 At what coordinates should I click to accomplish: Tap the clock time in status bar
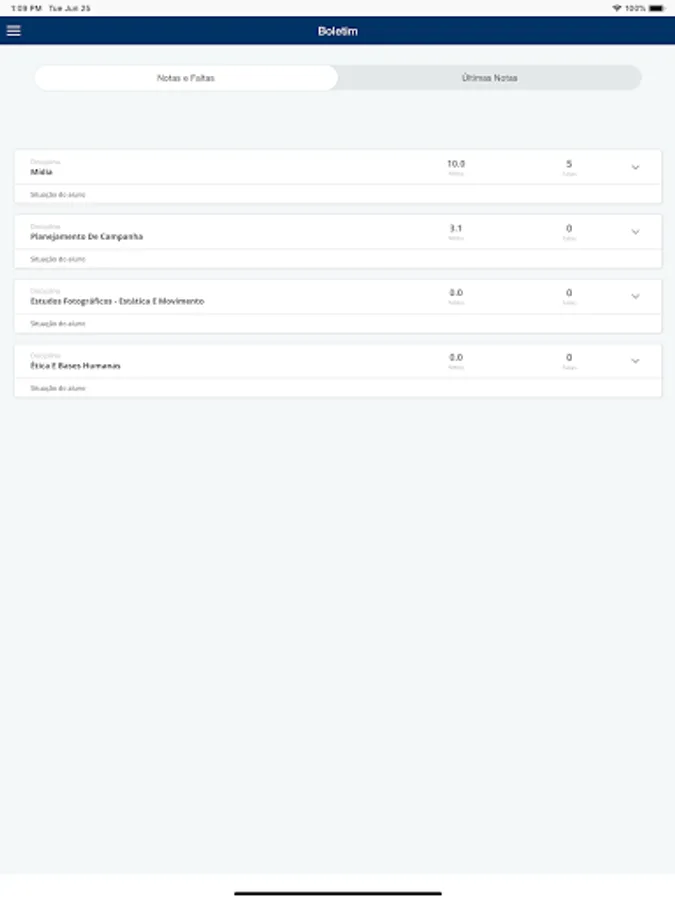[25, 7]
